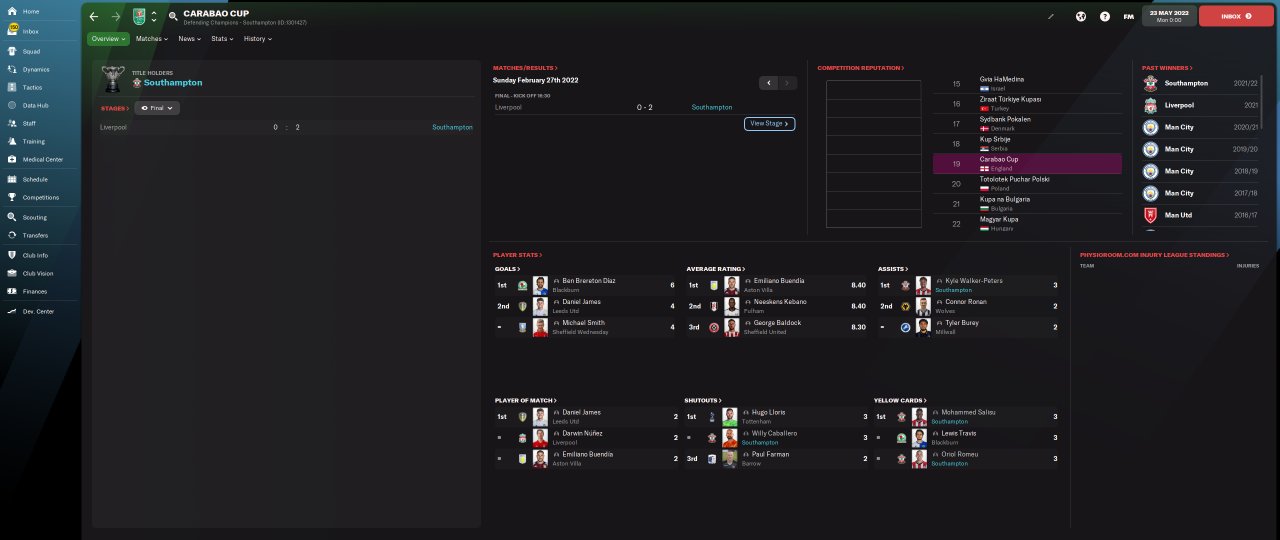Open the Stages section link
This screenshot has width=1280, height=540.
(x=115, y=107)
